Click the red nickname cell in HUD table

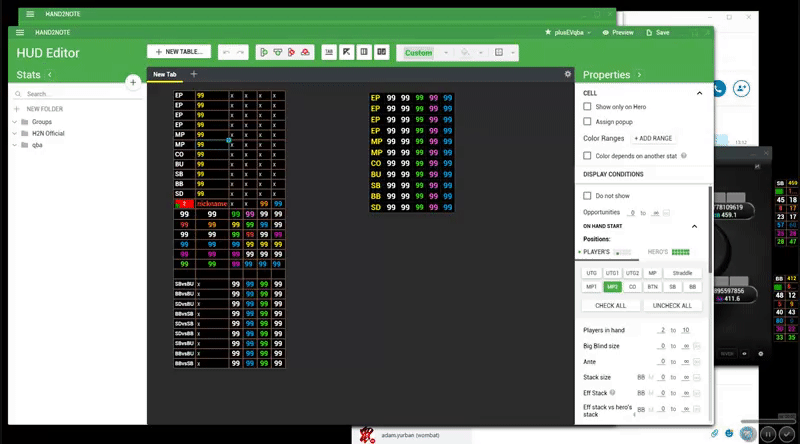(x=212, y=204)
